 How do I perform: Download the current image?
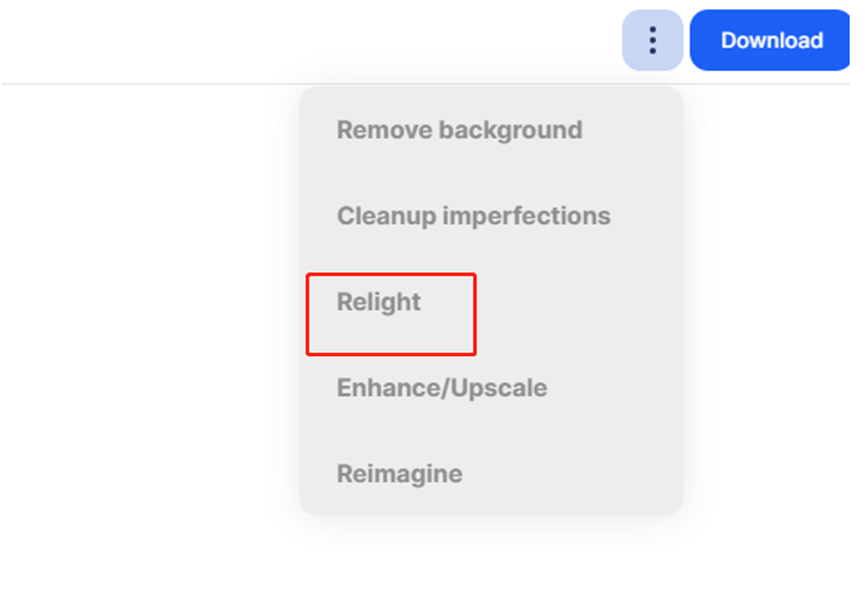click(x=770, y=40)
